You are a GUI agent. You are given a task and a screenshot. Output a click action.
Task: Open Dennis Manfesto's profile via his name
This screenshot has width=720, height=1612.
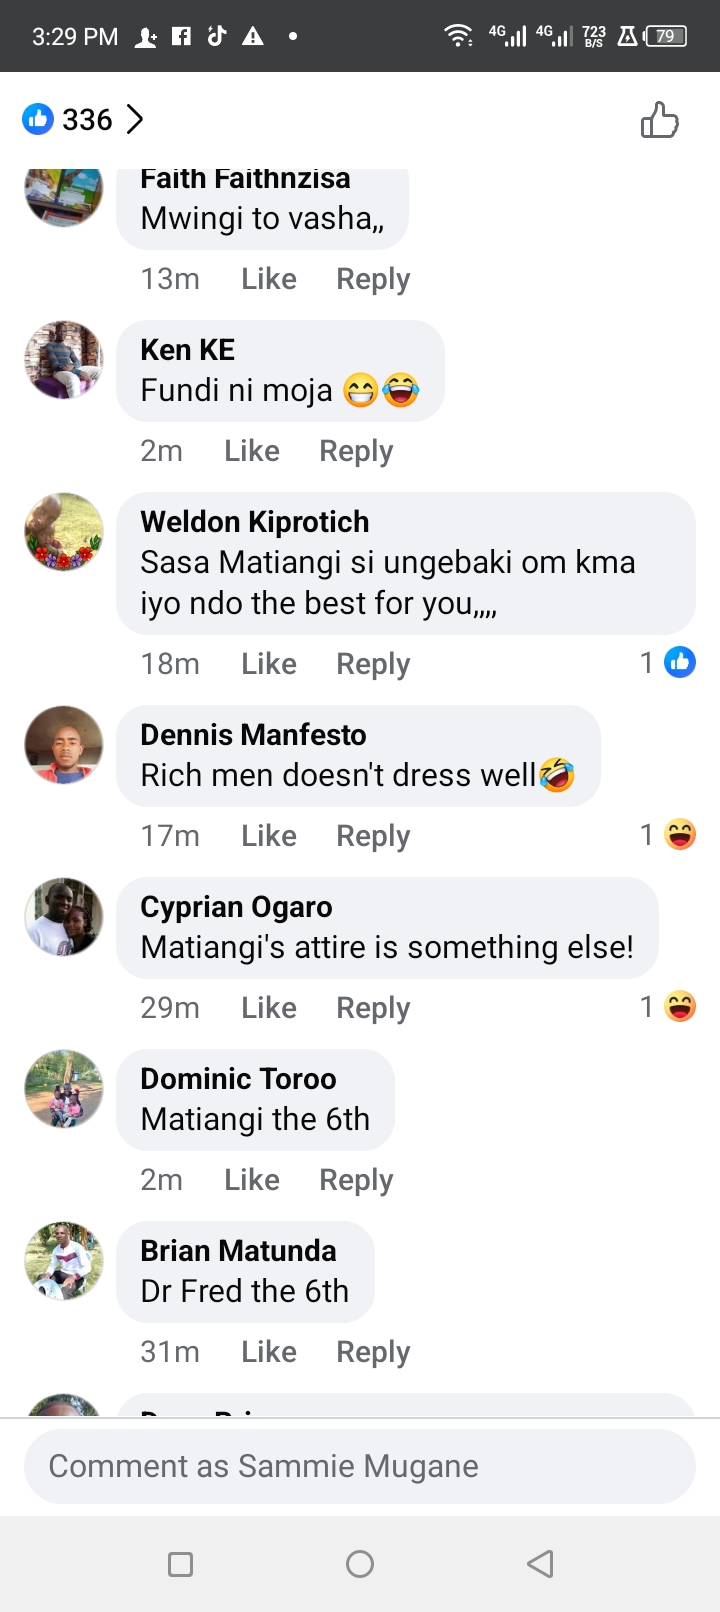click(x=253, y=735)
